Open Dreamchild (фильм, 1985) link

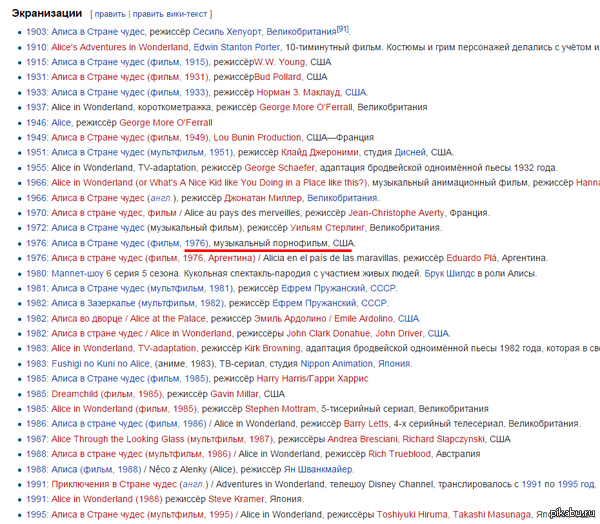106,394
